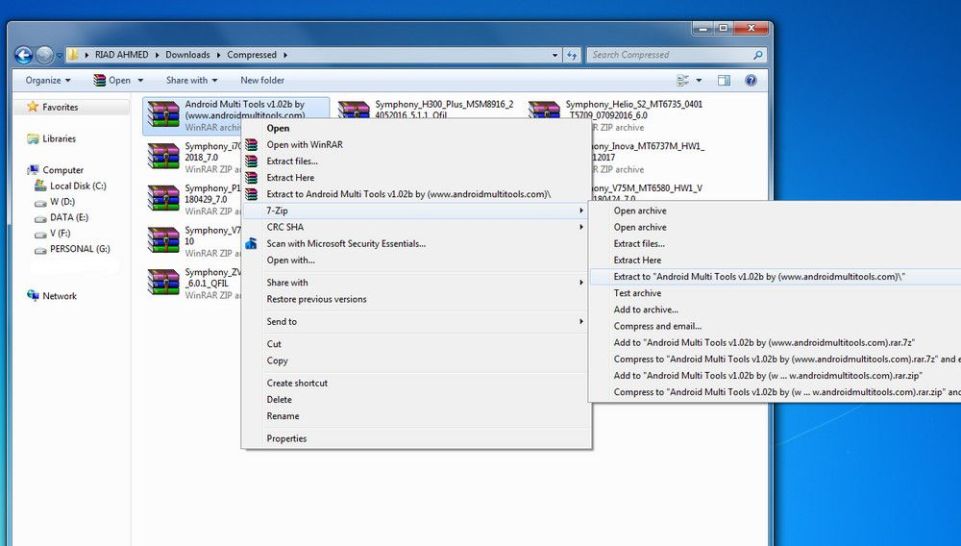The image size is (961, 546).
Task: Expand the CRC SHA submenu
Action: tap(417, 228)
